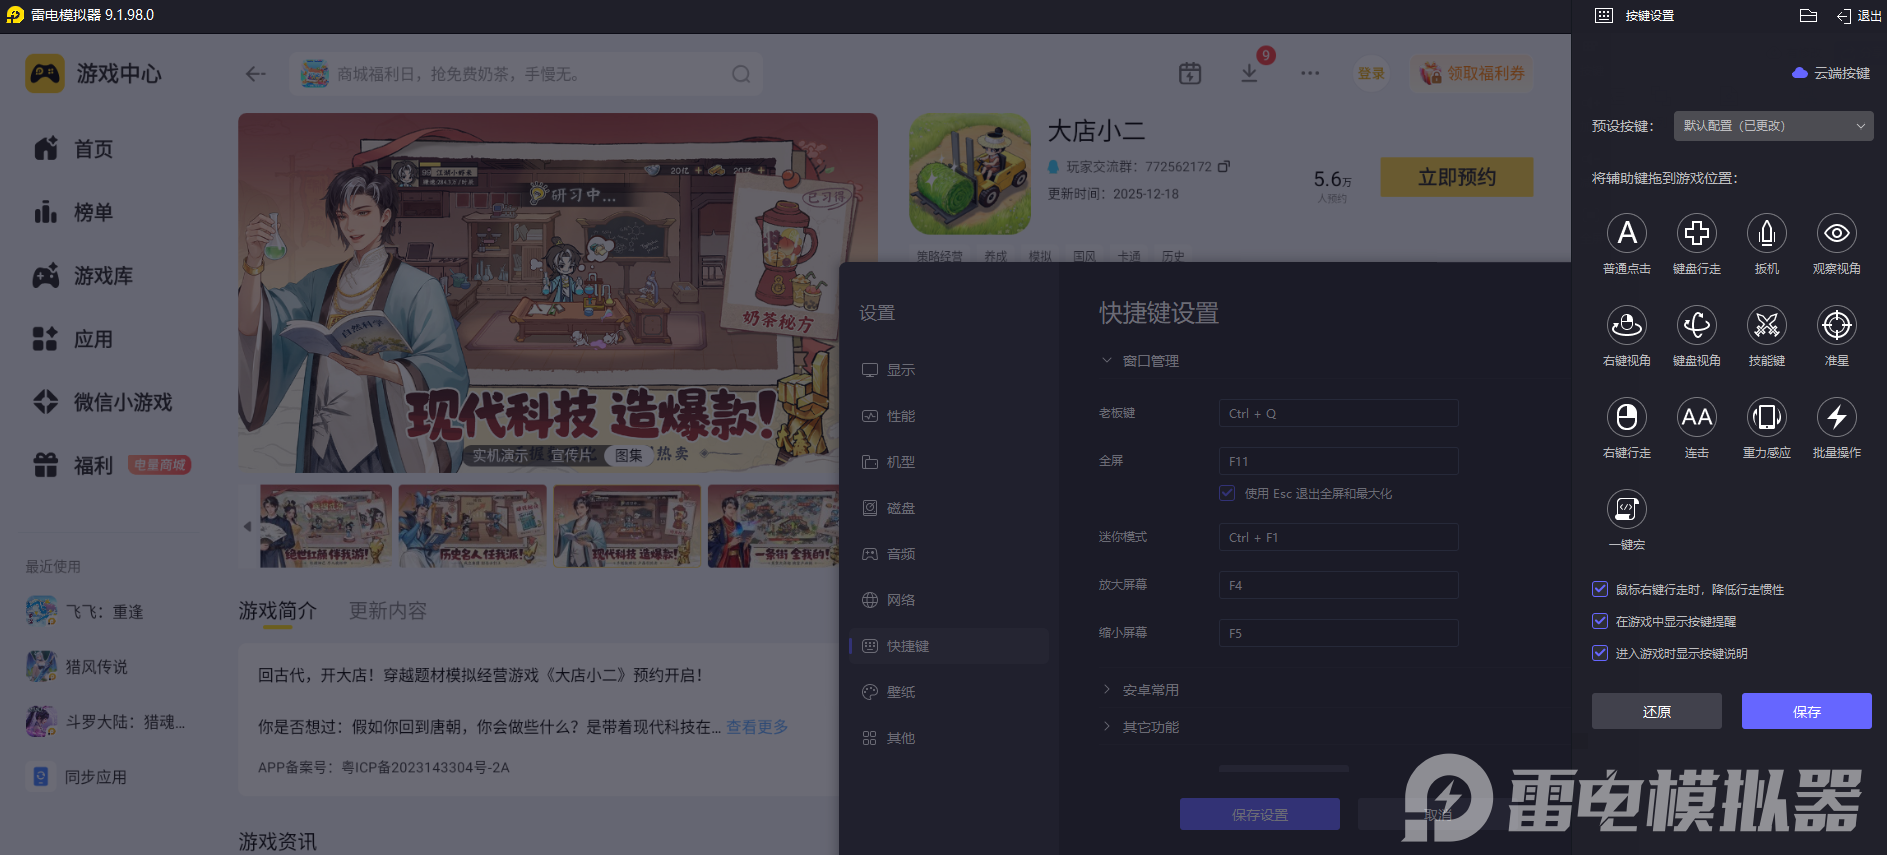Select the 批量操作 lightning bolt icon
This screenshot has width=1887, height=855.
pyautogui.click(x=1836, y=418)
